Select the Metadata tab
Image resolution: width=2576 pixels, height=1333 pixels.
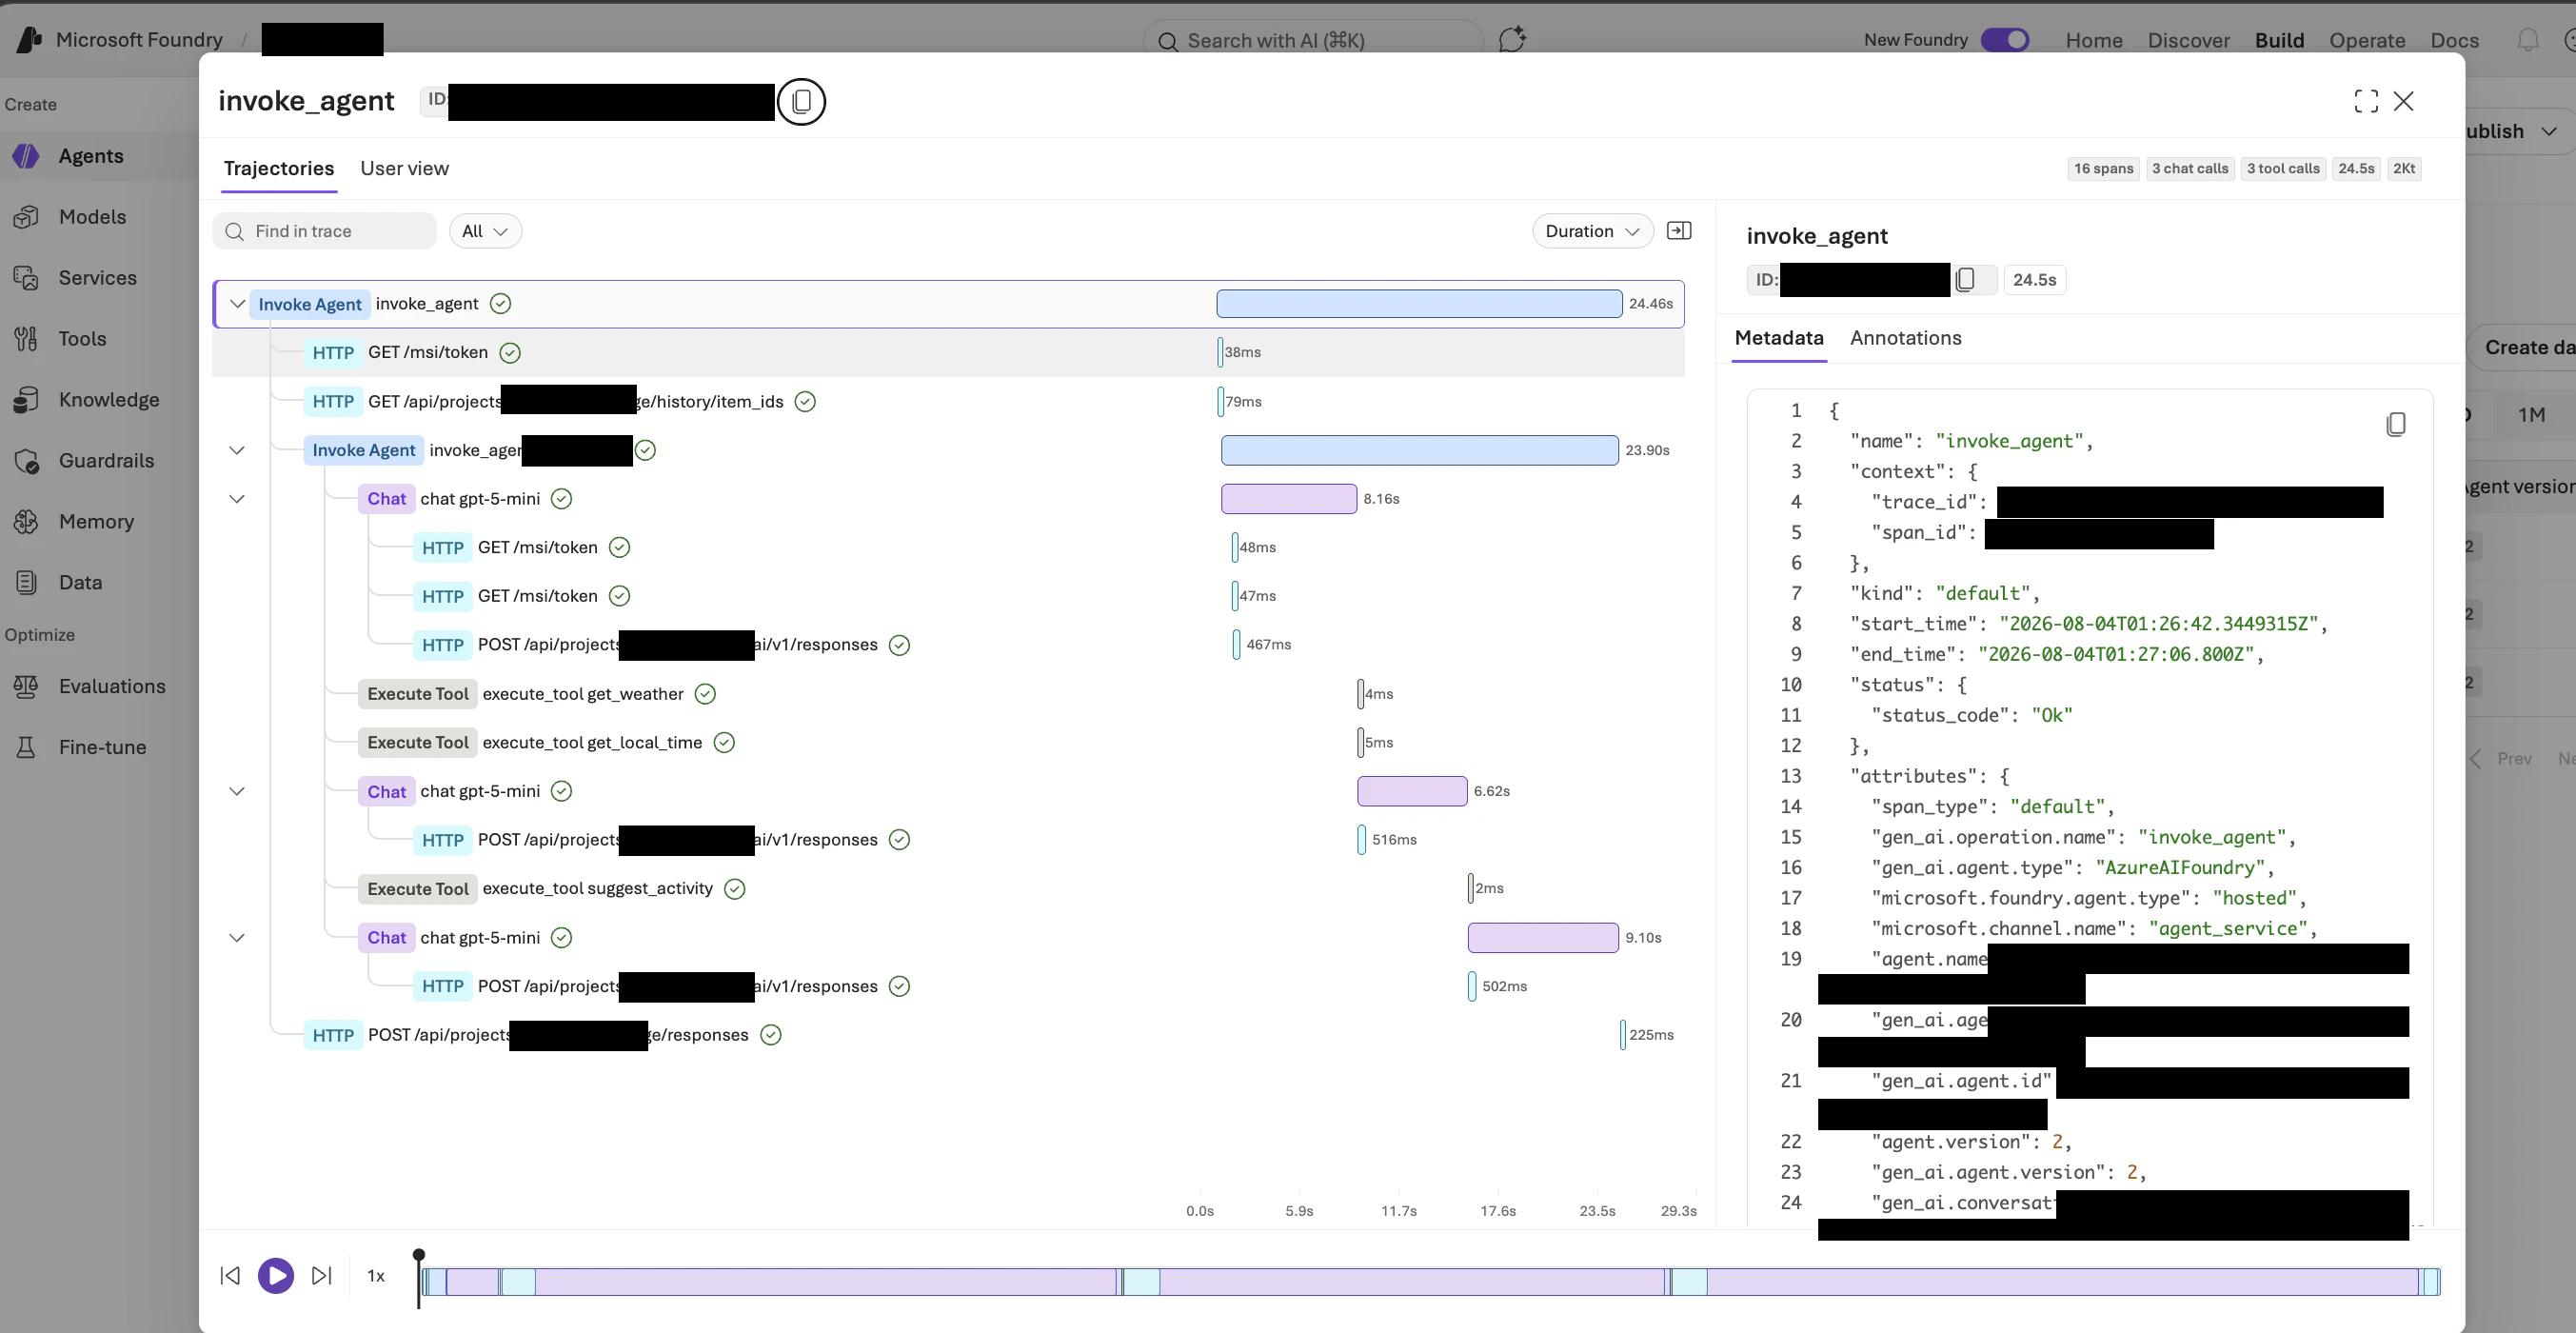click(x=1779, y=338)
